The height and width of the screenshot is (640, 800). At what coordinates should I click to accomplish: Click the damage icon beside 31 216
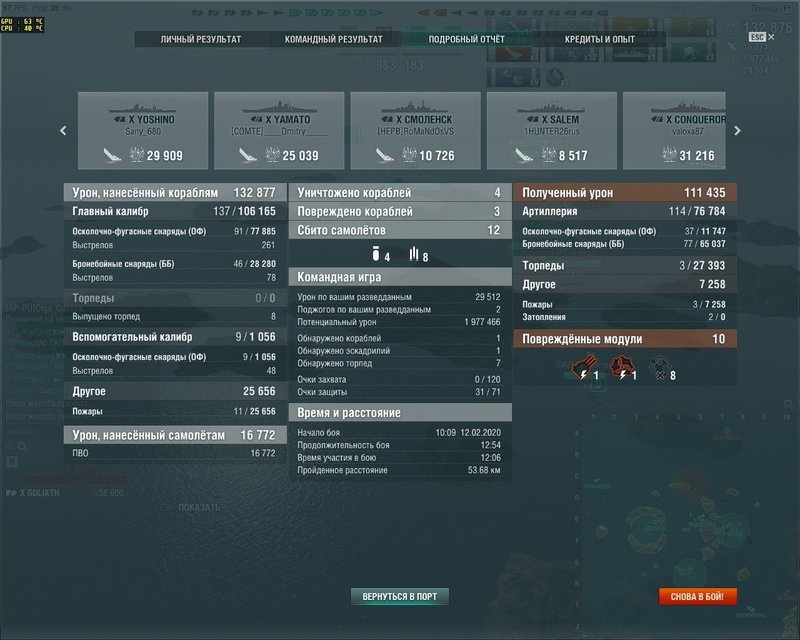[x=669, y=154]
